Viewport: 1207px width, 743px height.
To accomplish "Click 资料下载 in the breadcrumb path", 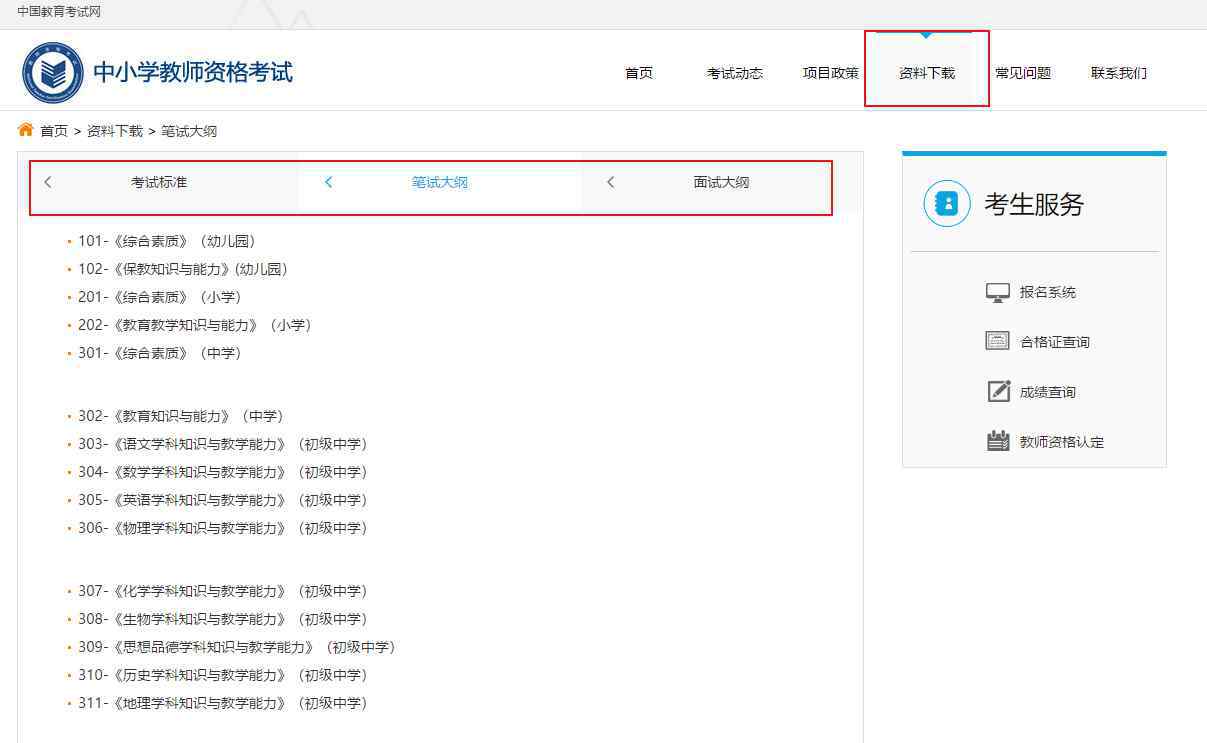I will pos(114,131).
